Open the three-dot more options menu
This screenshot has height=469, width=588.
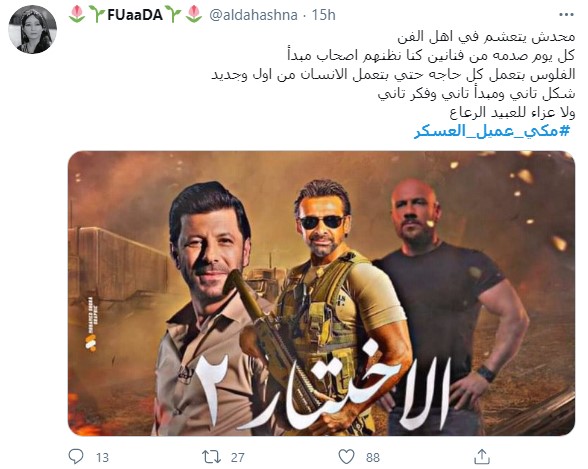tap(566, 15)
